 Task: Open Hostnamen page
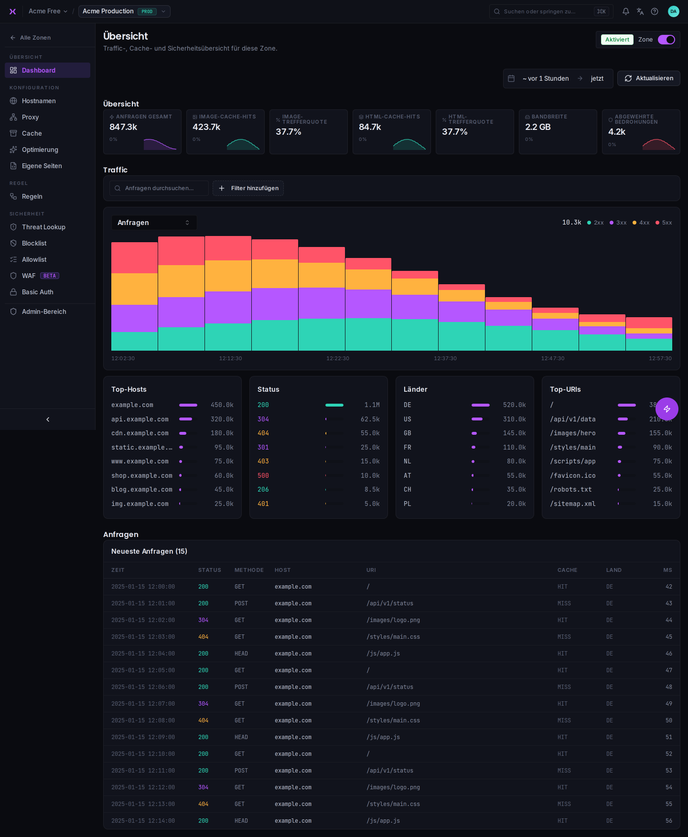[x=48, y=101]
